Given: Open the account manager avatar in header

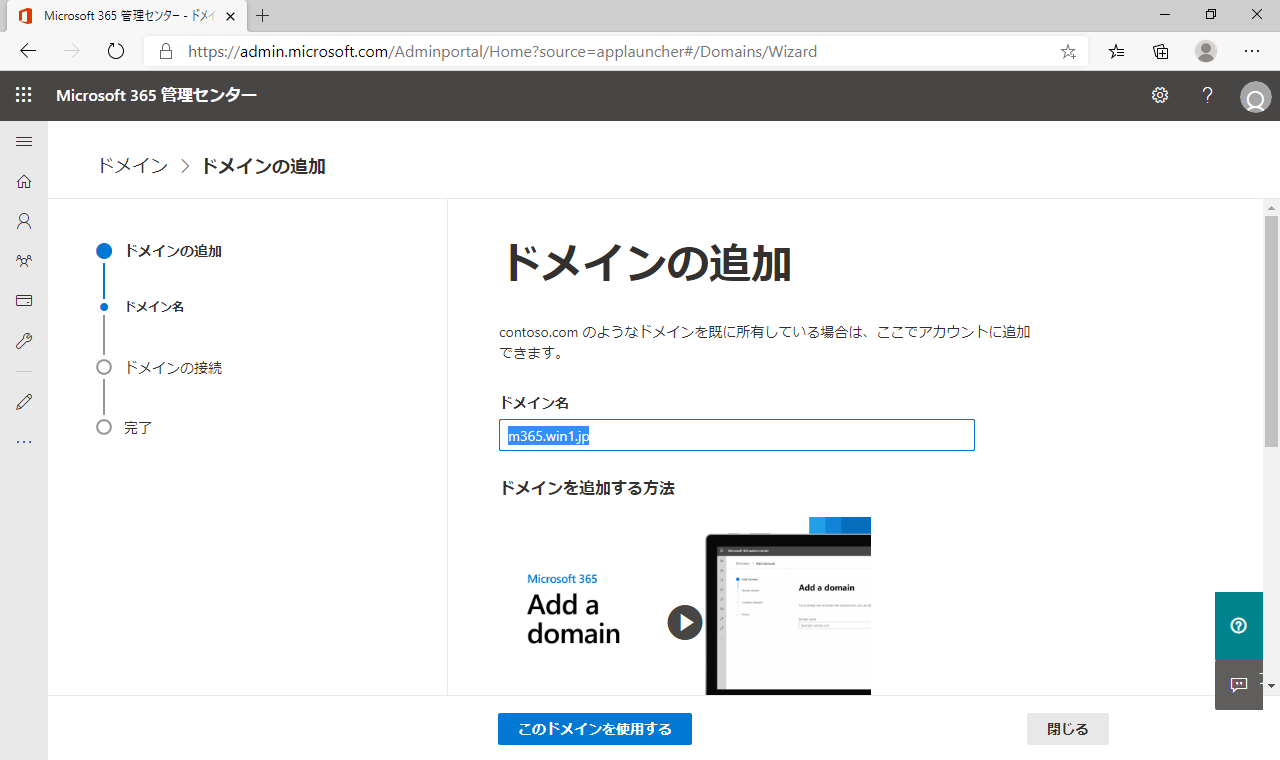Looking at the screenshot, I should tap(1255, 97).
